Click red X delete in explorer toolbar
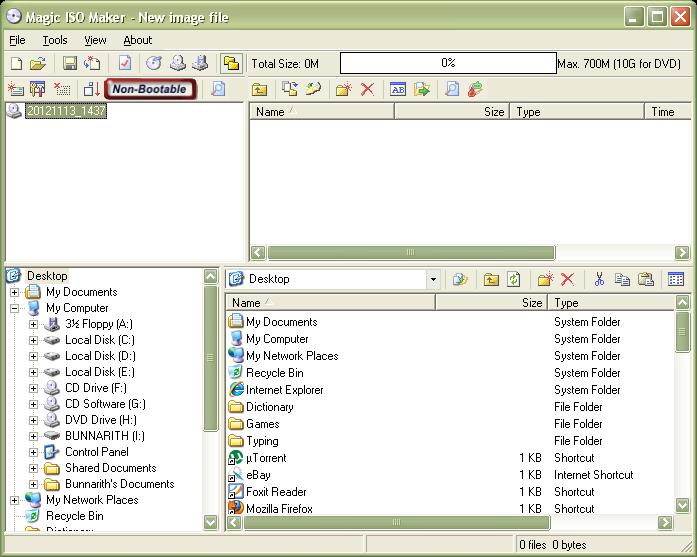697x557 pixels. 567,280
